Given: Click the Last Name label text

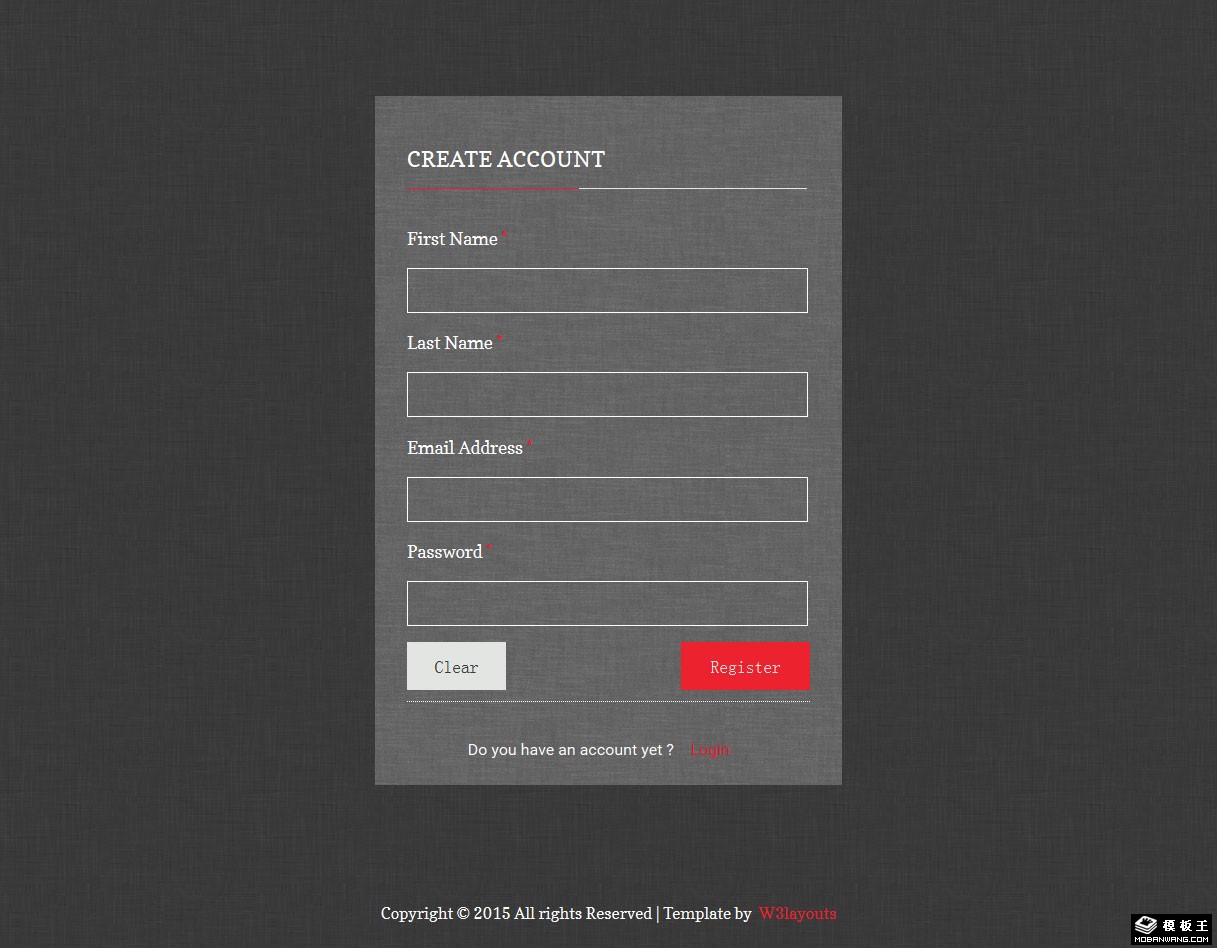Looking at the screenshot, I should pos(450,343).
